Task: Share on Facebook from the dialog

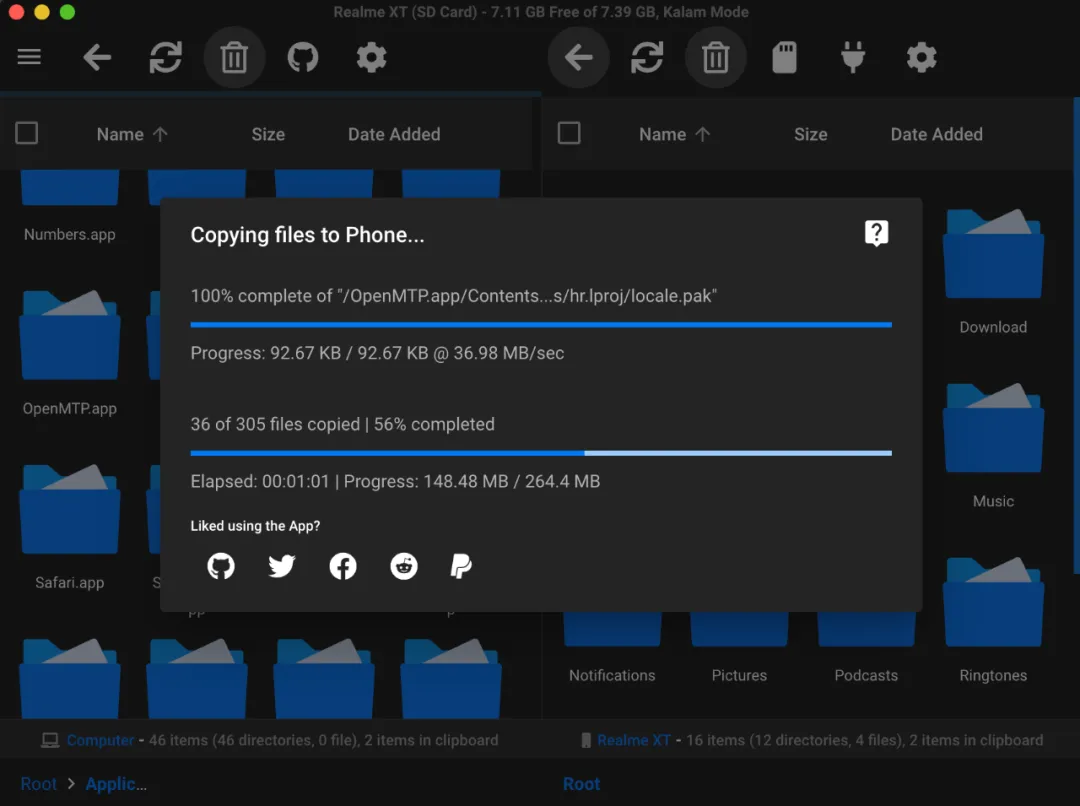Action: click(x=343, y=566)
